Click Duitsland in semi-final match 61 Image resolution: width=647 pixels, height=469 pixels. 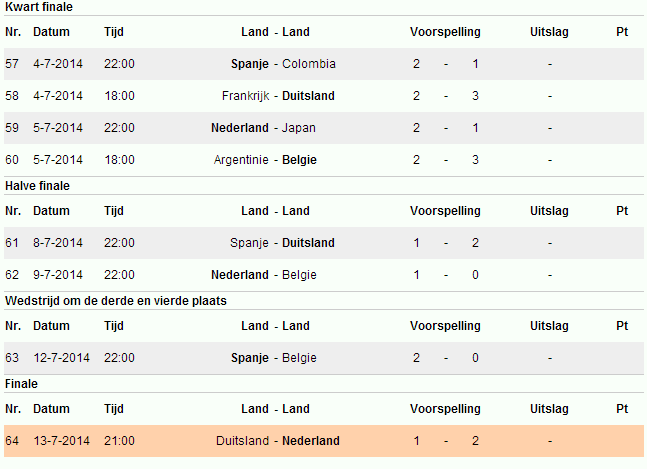pyautogui.click(x=308, y=243)
